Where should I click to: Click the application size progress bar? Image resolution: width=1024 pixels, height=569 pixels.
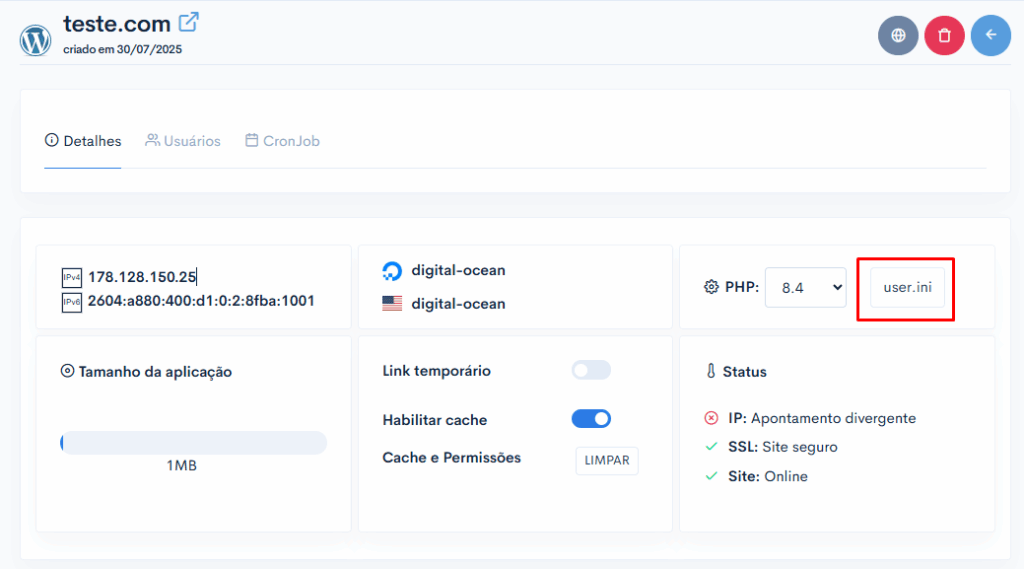pos(193,443)
